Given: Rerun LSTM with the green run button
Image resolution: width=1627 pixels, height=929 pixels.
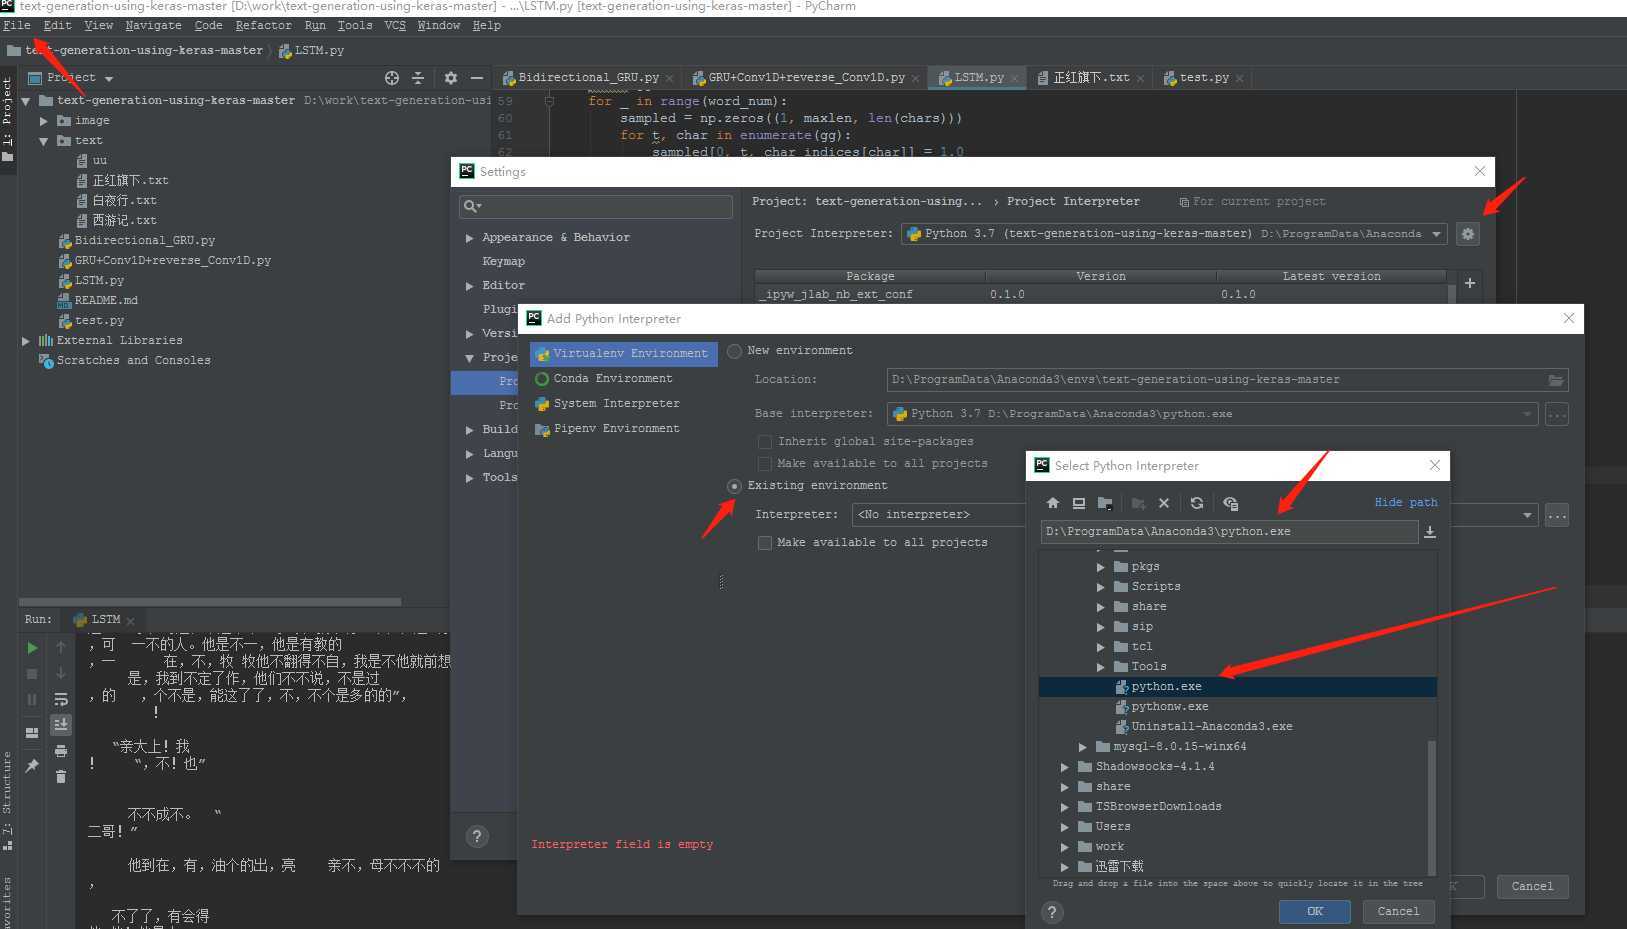Looking at the screenshot, I should point(32,648).
